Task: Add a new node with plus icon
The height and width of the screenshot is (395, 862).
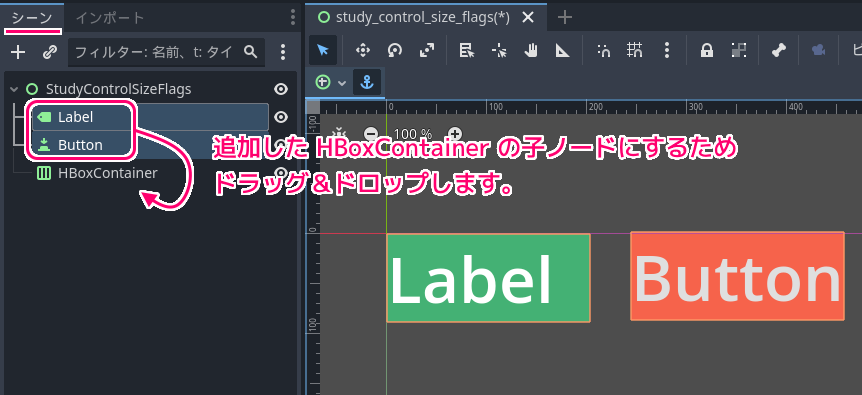Action: (x=19, y=52)
